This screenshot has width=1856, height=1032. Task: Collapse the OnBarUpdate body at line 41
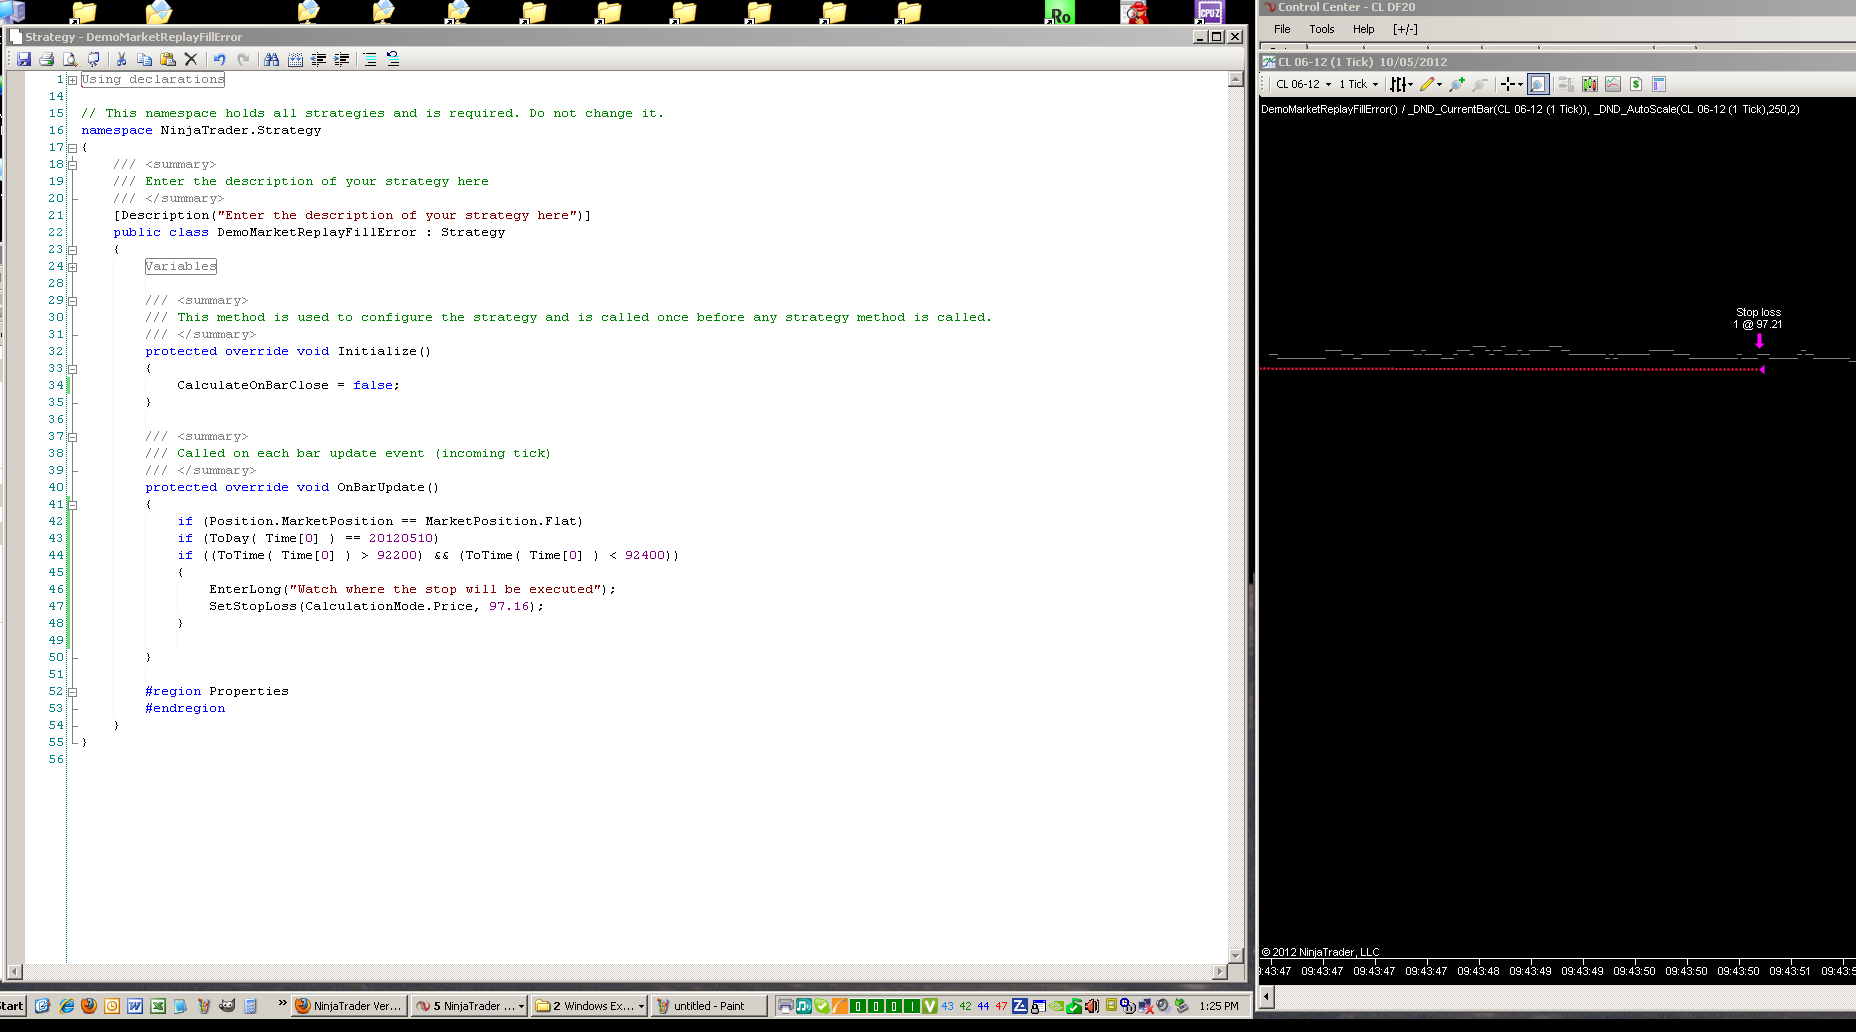click(72, 505)
